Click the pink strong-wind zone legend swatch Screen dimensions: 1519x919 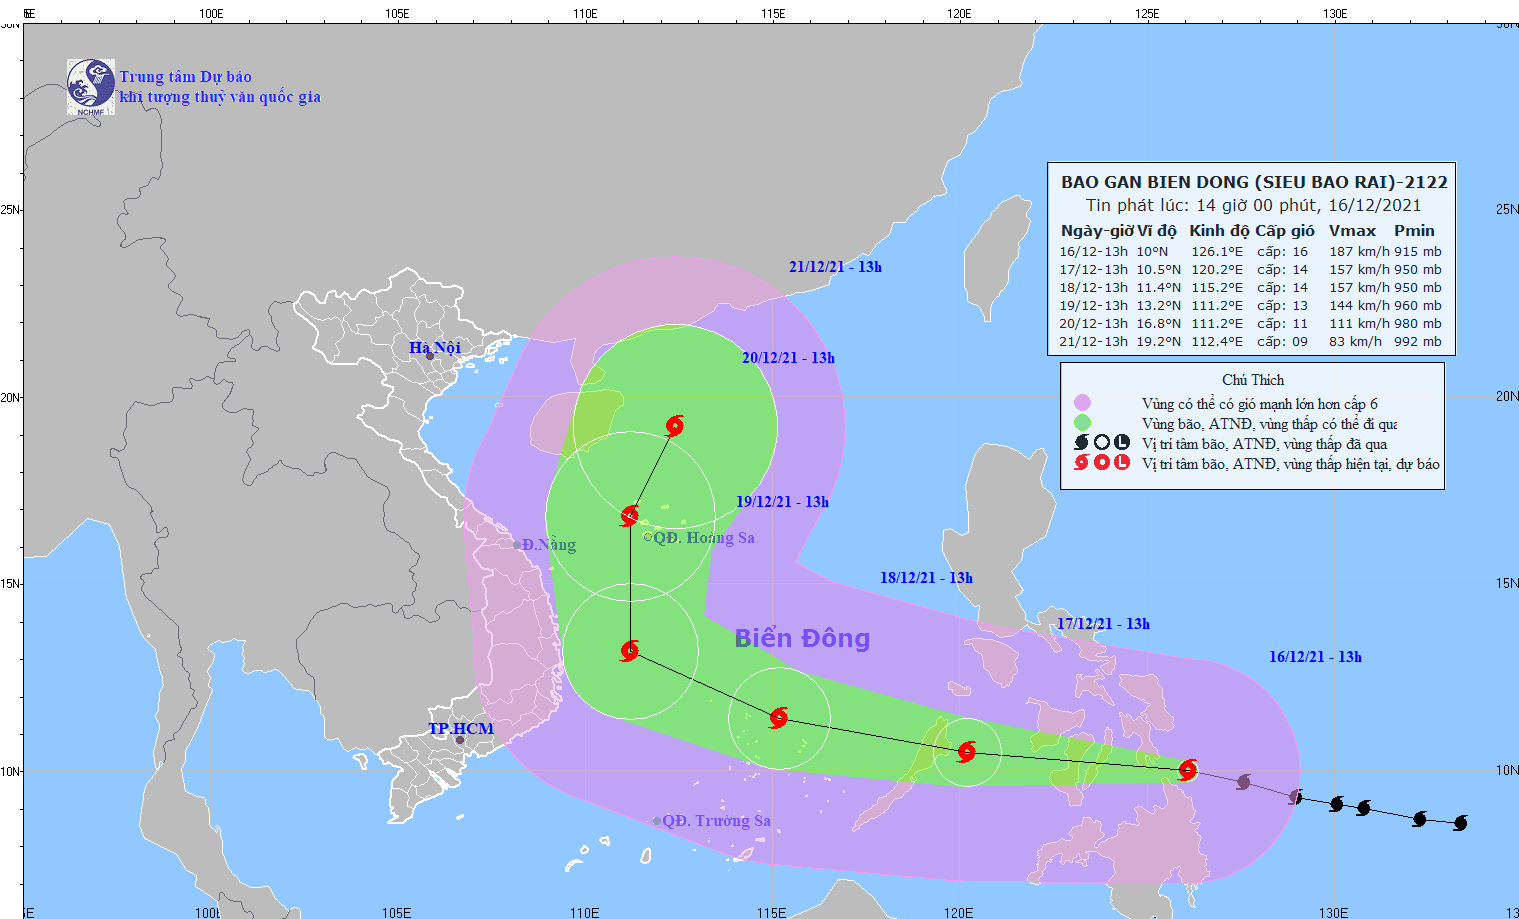click(1082, 403)
